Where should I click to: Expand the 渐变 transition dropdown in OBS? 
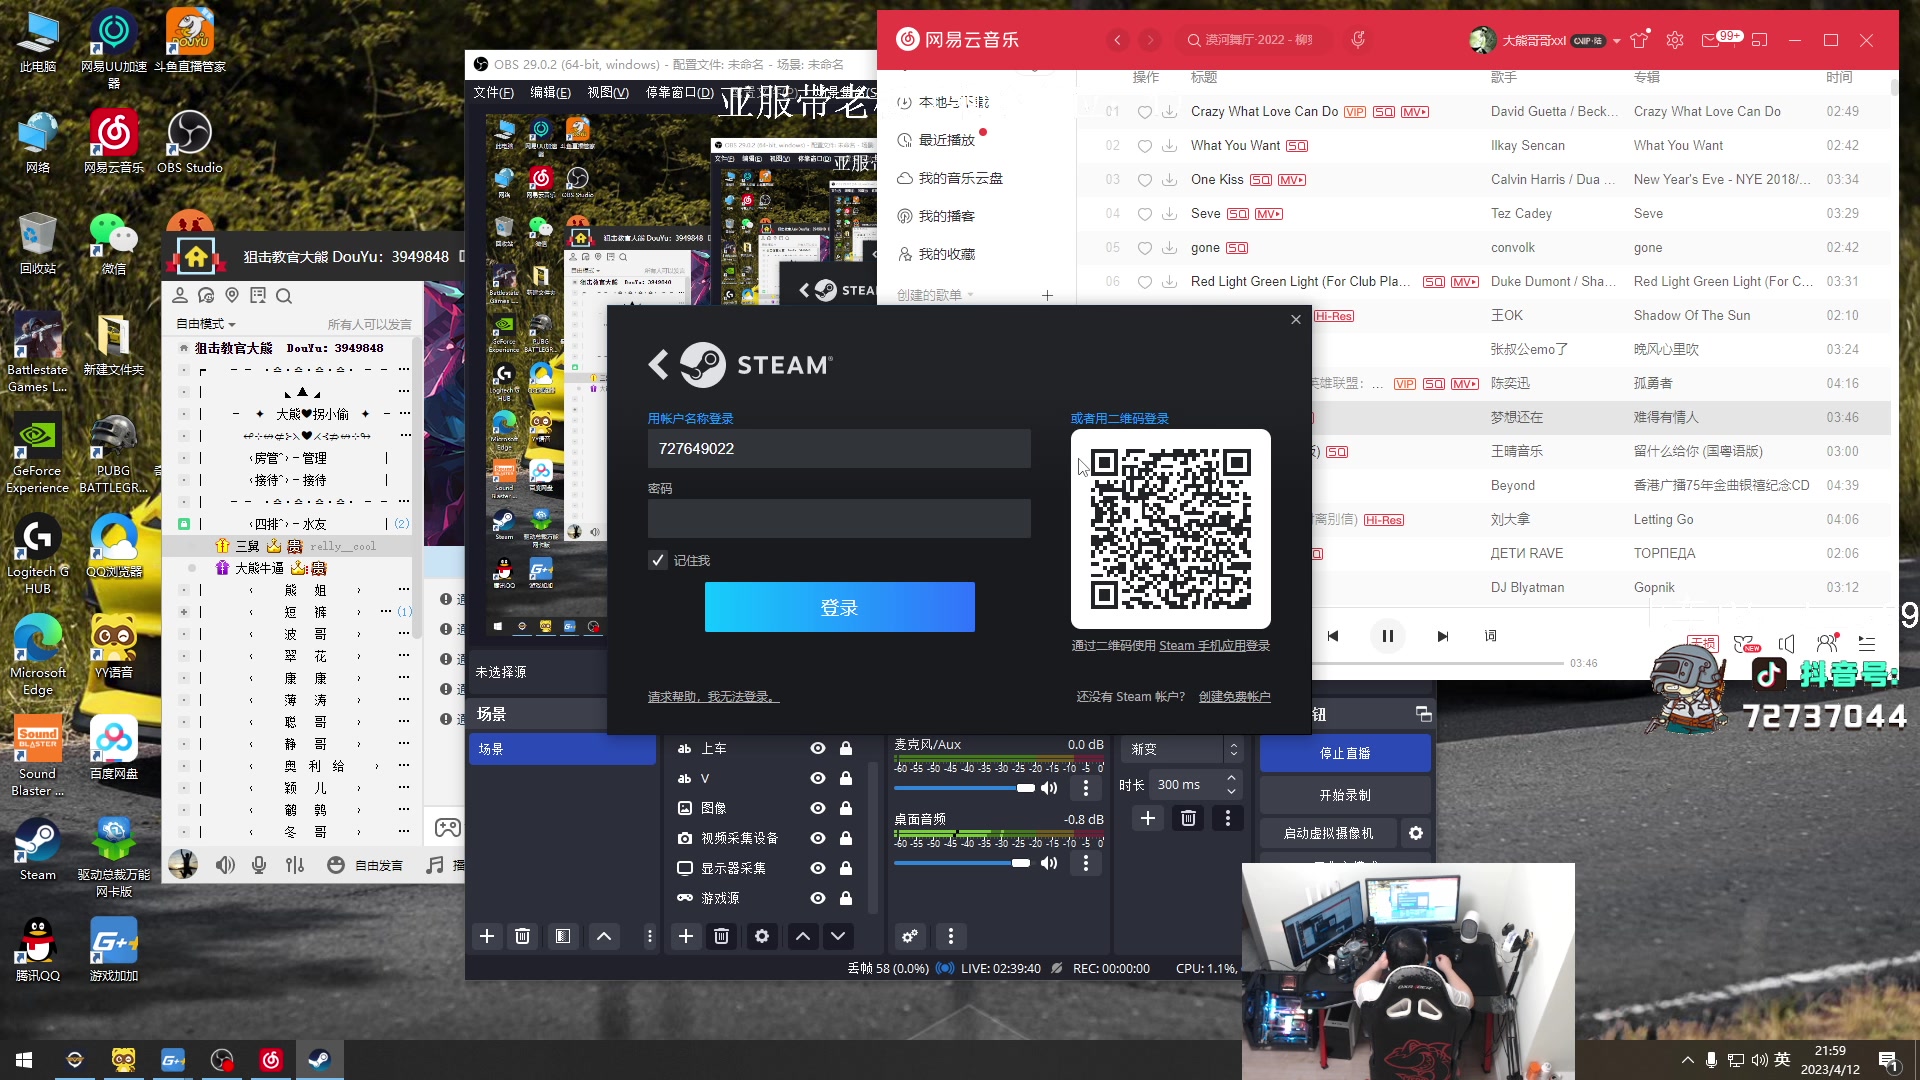(x=1233, y=749)
